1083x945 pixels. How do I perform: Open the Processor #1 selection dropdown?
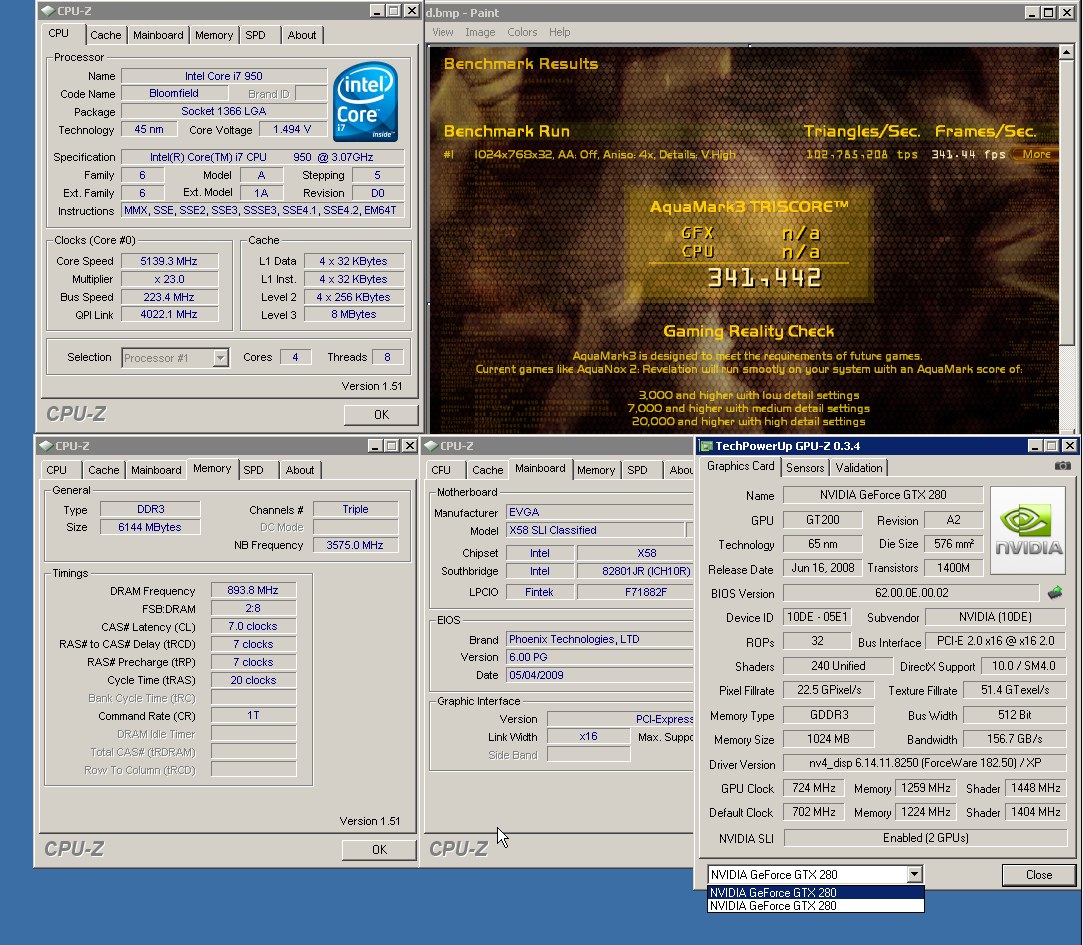(x=220, y=358)
